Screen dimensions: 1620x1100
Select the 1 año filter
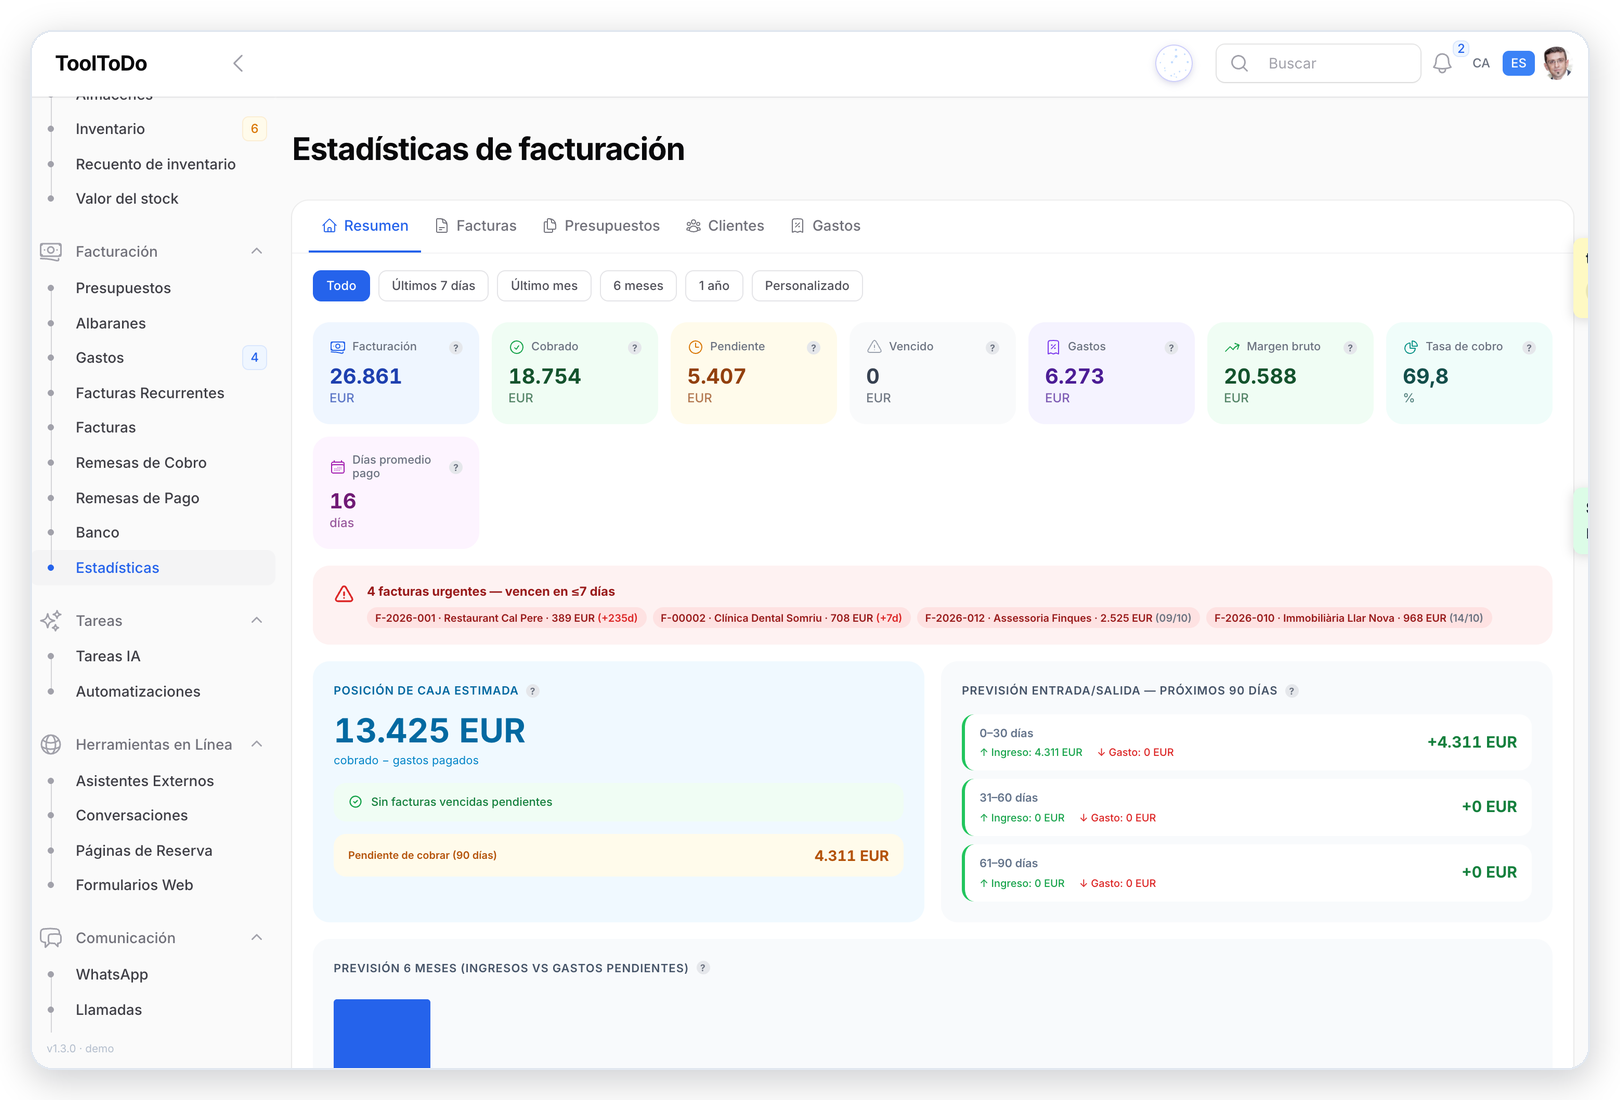pos(714,286)
